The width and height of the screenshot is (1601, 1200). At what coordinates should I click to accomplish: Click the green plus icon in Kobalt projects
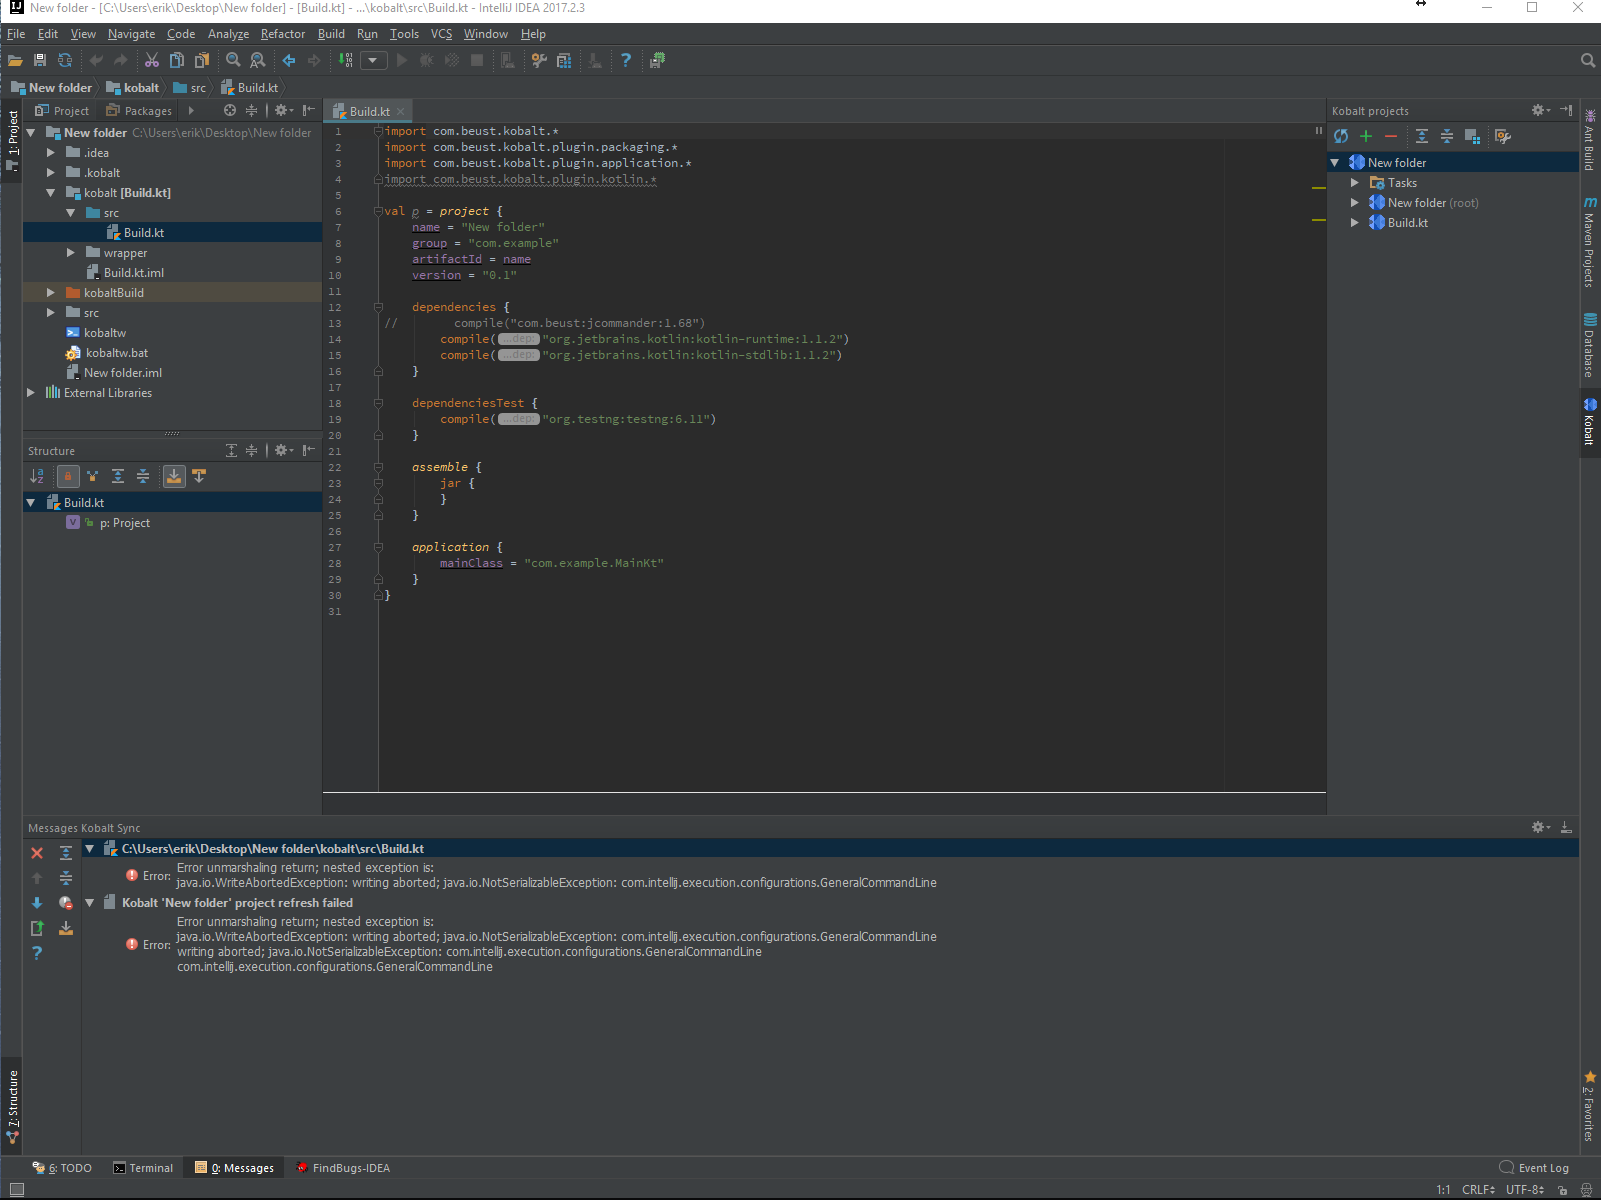click(x=1366, y=136)
